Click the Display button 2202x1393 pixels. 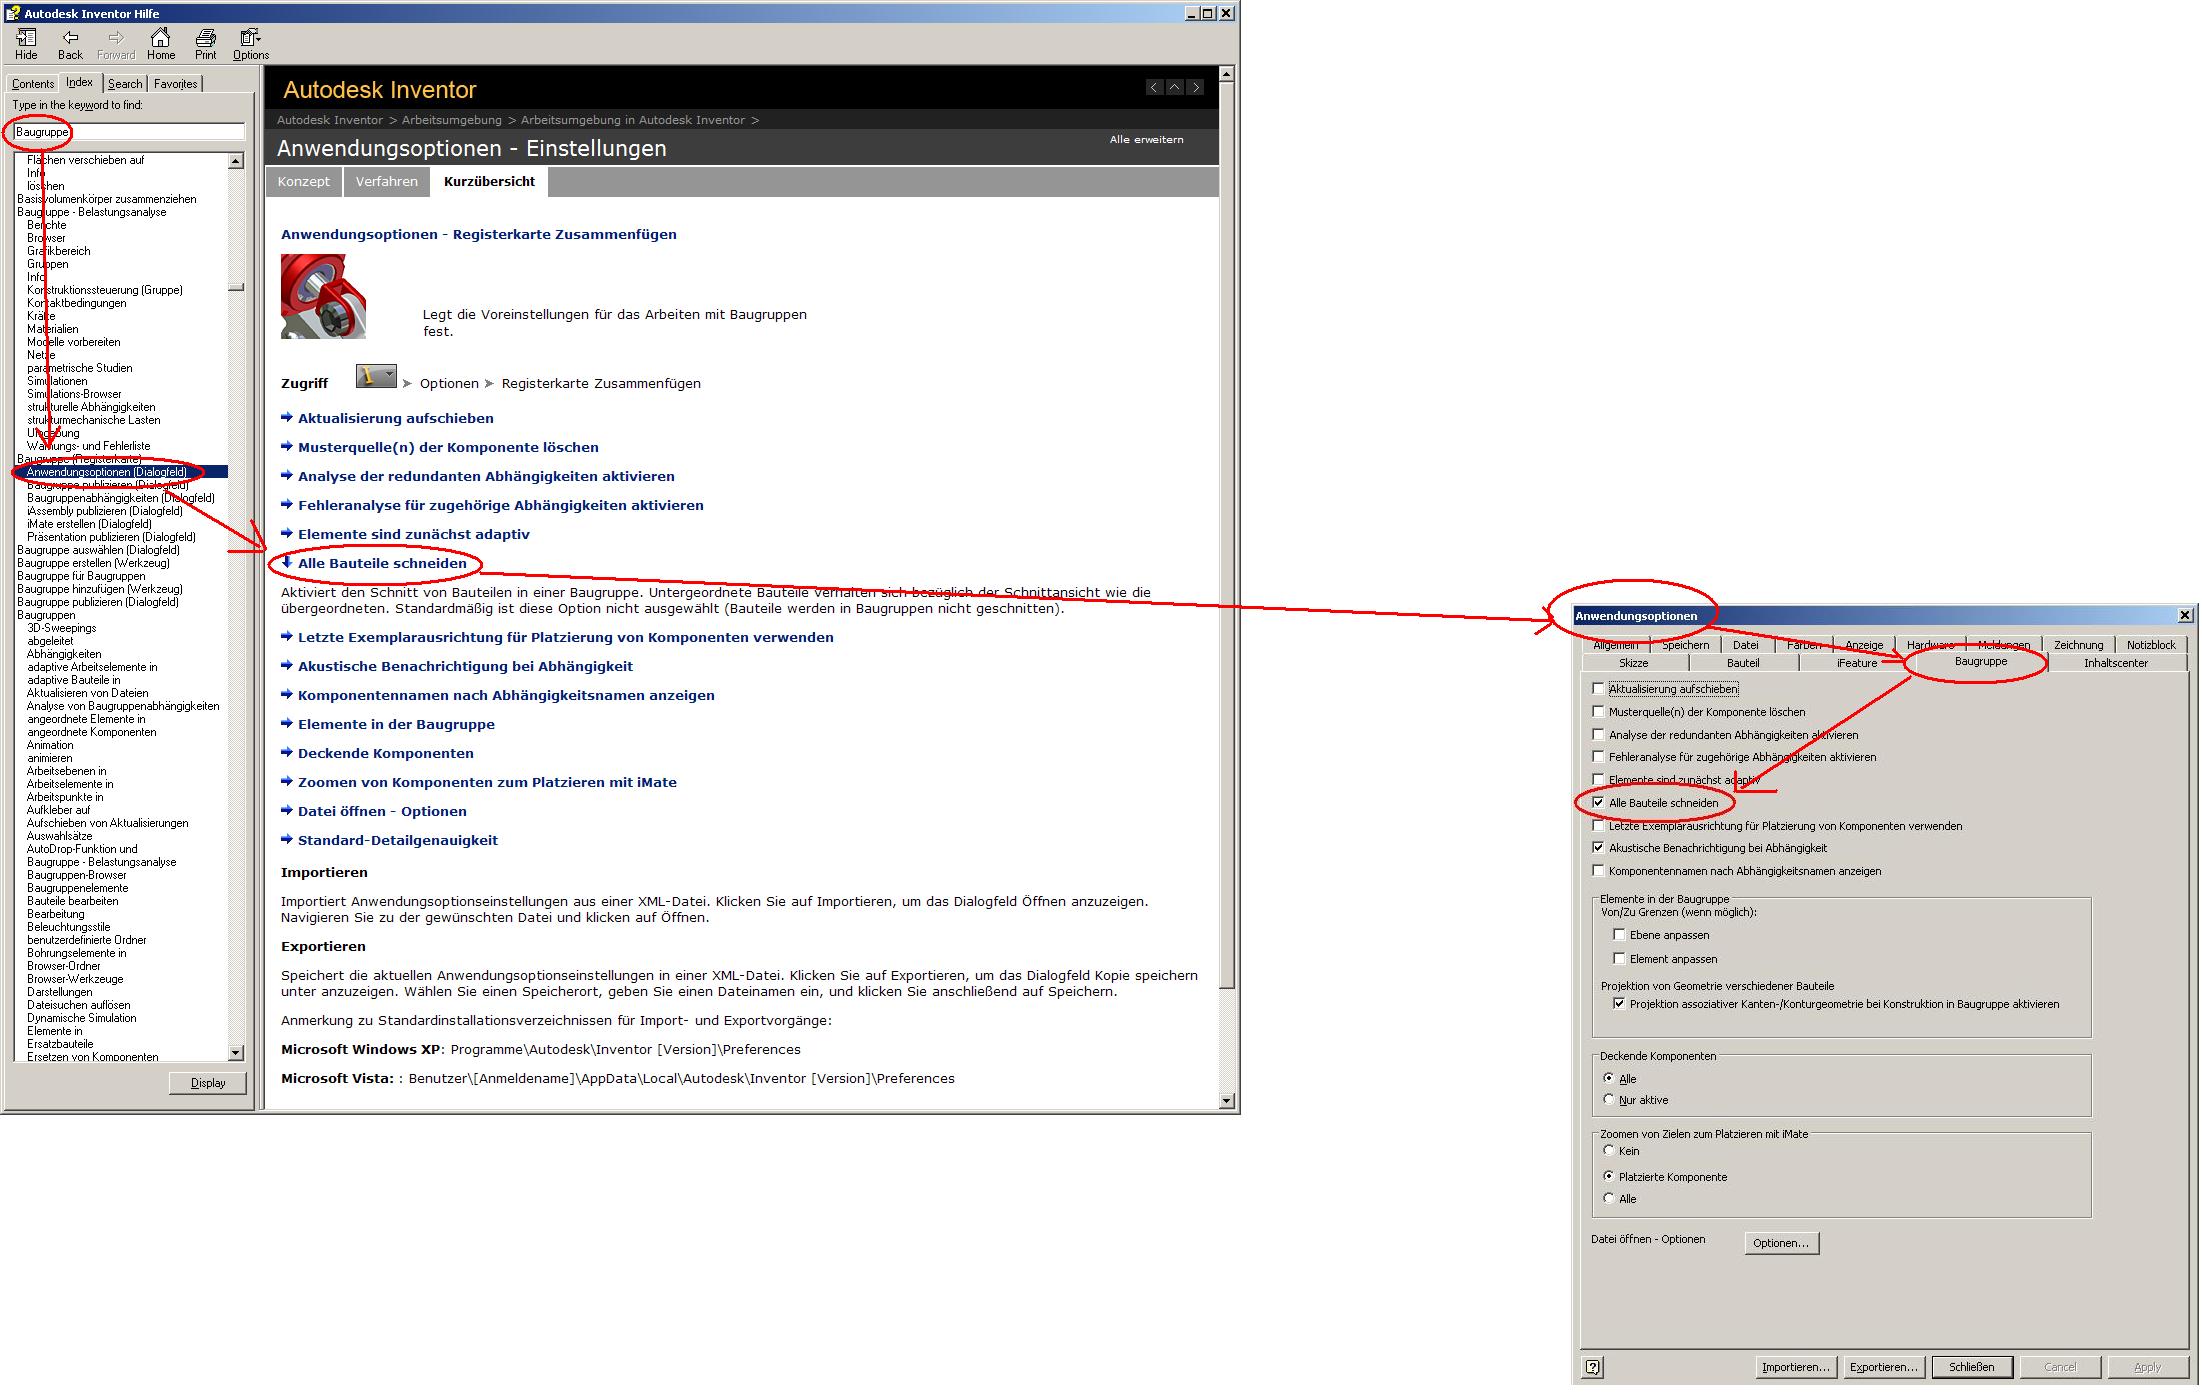pos(208,1083)
